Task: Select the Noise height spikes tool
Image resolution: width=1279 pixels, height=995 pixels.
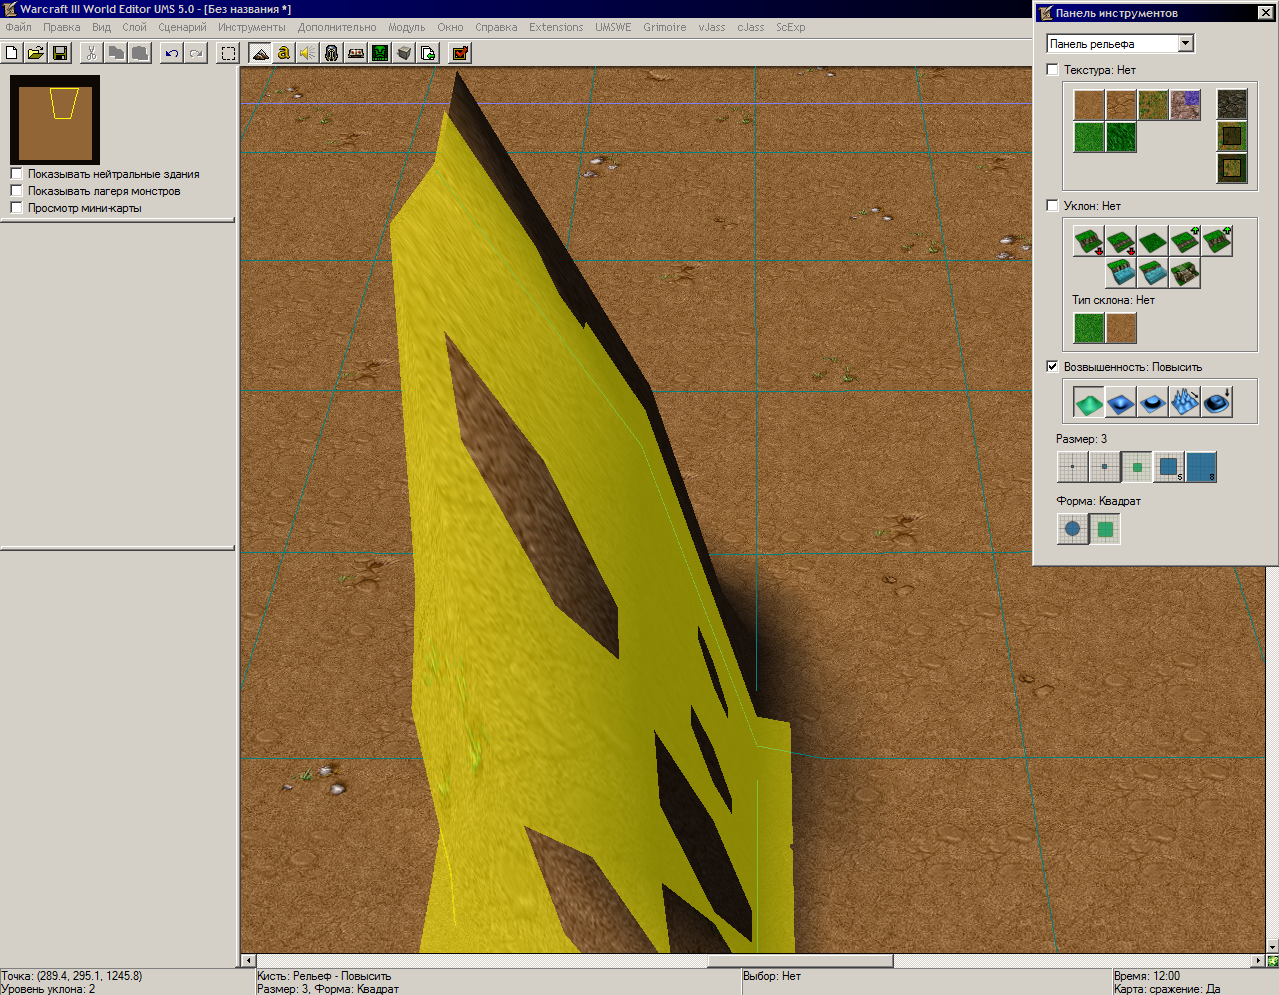Action: coord(1184,402)
